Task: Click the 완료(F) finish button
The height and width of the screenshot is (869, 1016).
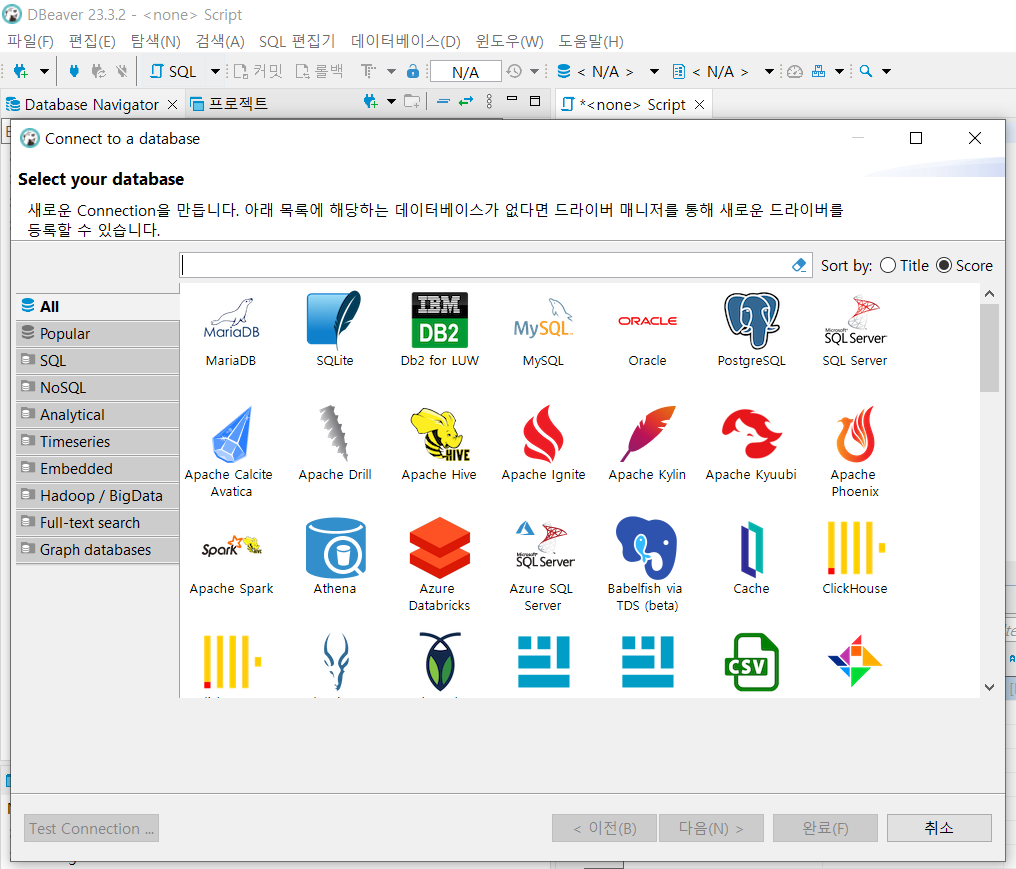Action: coord(825,828)
